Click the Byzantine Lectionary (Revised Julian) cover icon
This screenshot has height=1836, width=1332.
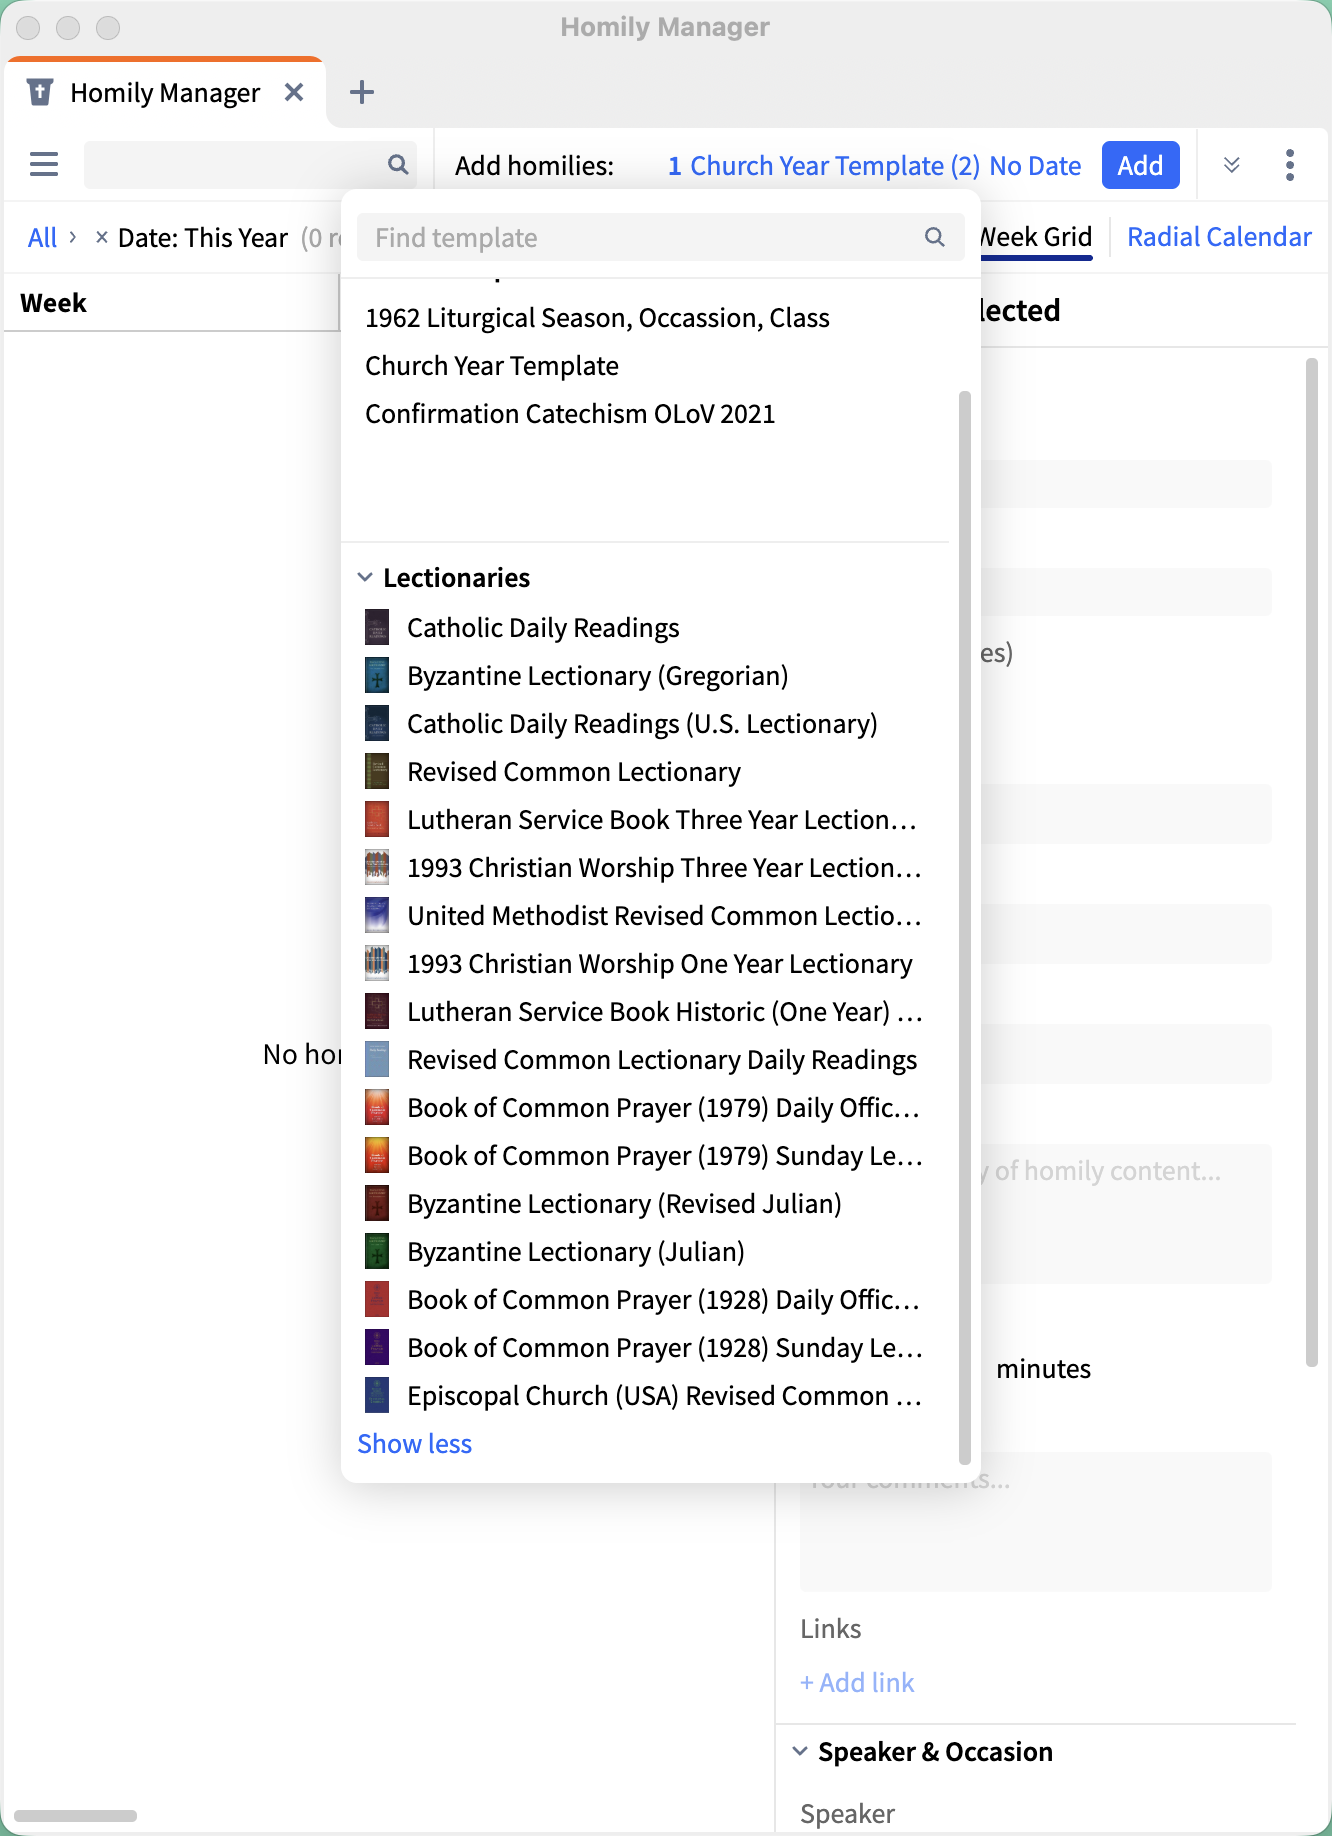pos(377,1203)
